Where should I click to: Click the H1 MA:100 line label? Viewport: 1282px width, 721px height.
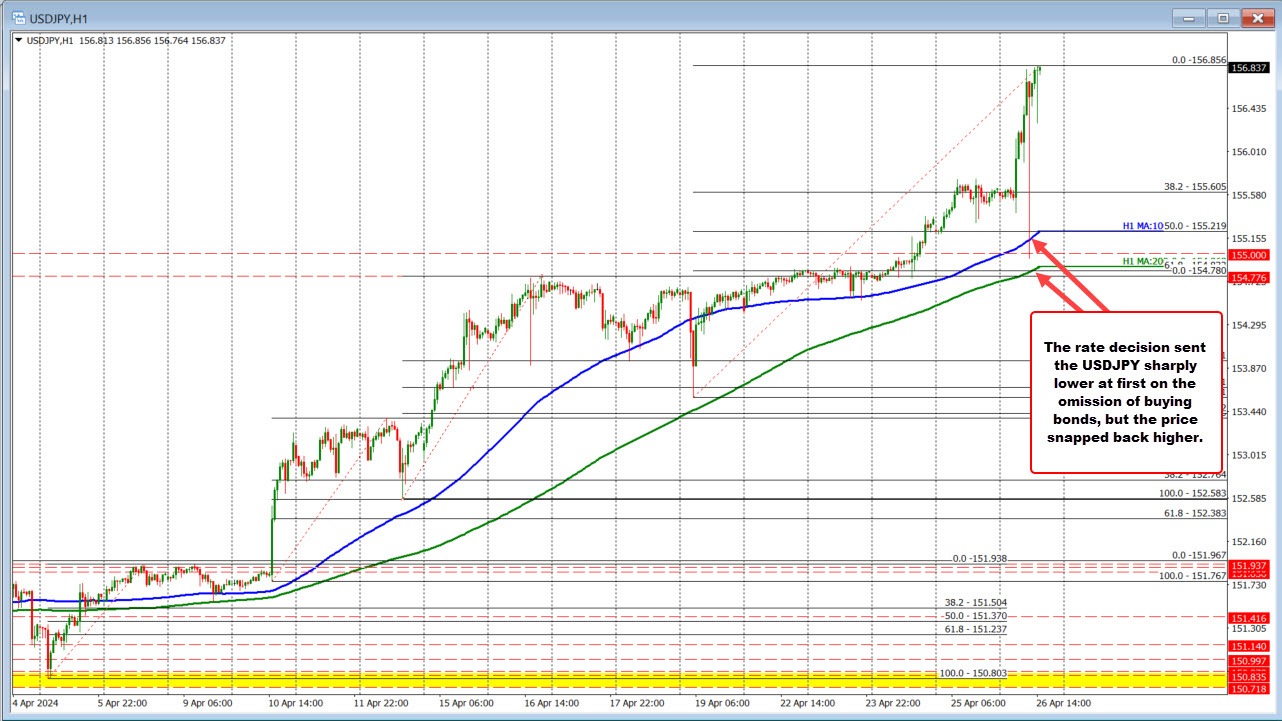[x=1144, y=226]
